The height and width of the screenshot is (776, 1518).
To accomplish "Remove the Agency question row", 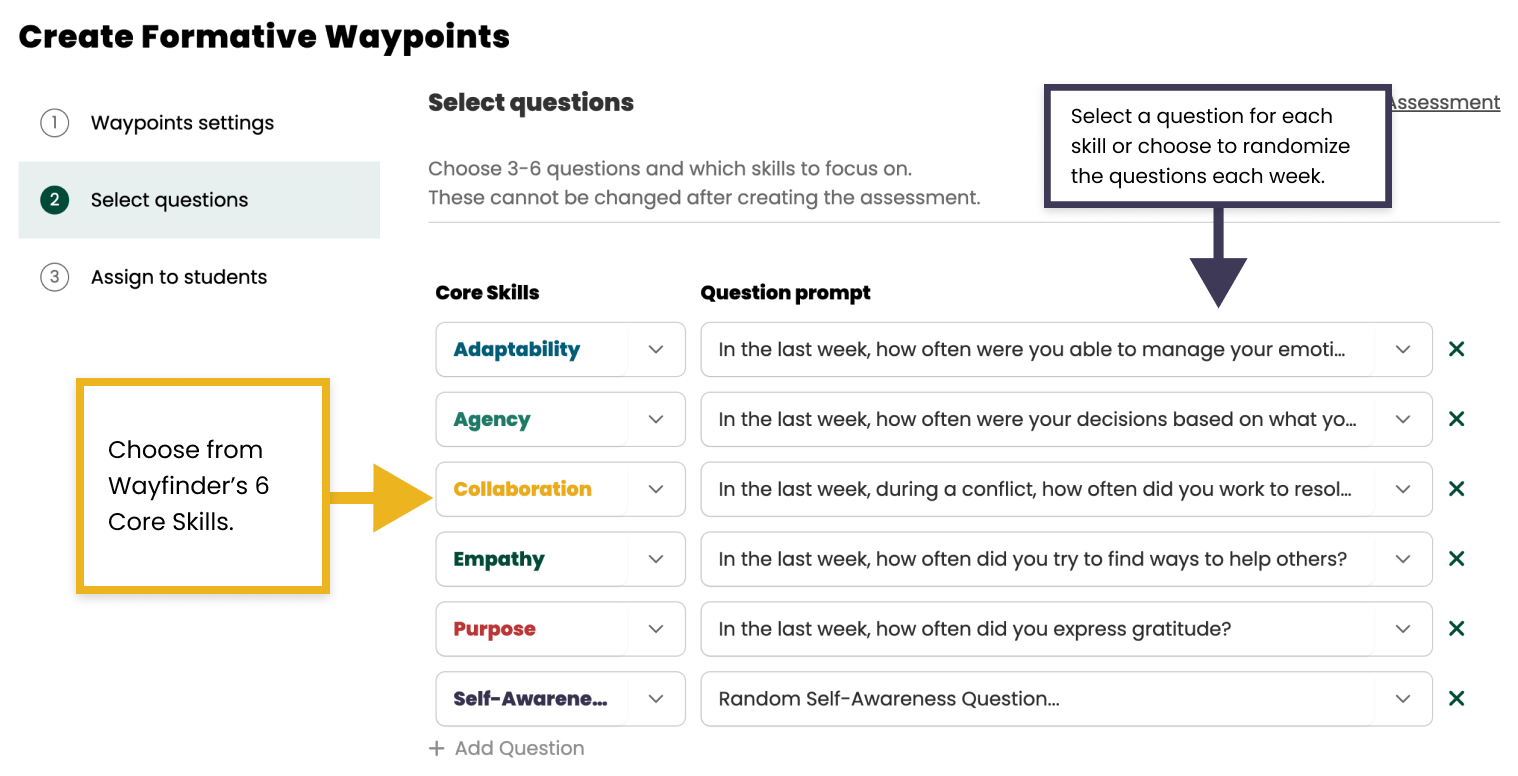I will [1457, 419].
